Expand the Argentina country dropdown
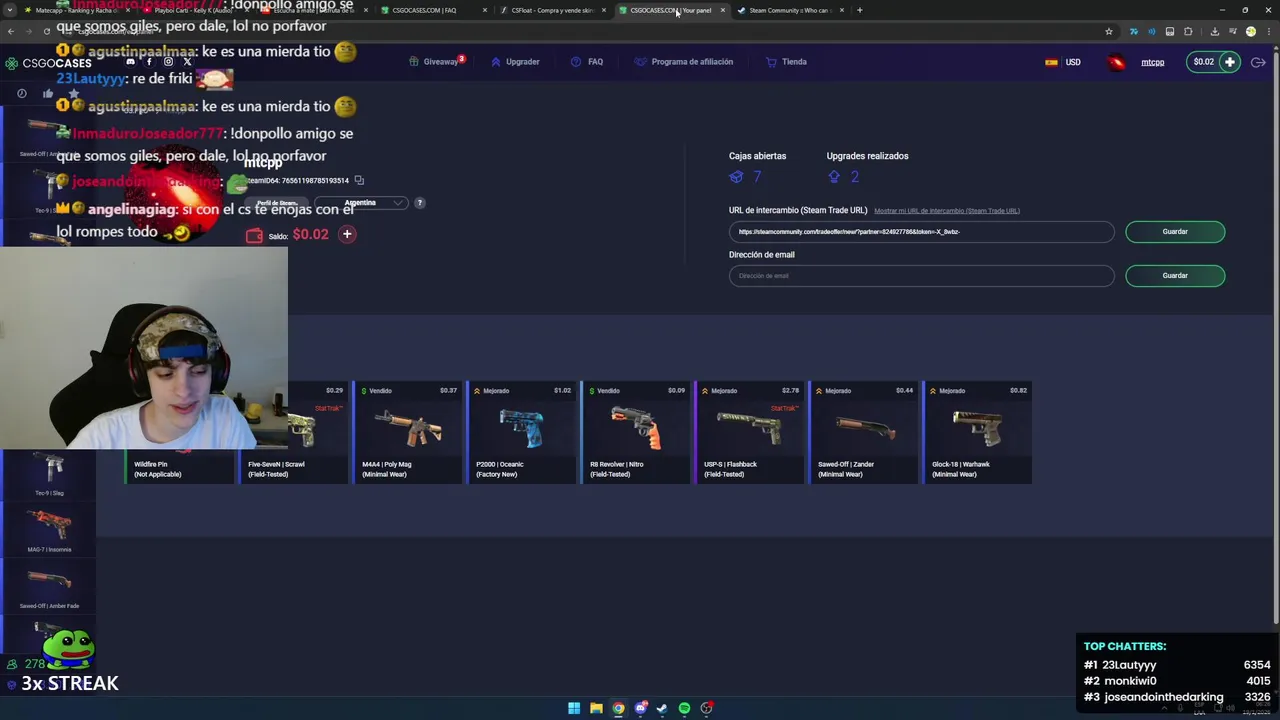Viewport: 1280px width, 720px height. click(361, 203)
